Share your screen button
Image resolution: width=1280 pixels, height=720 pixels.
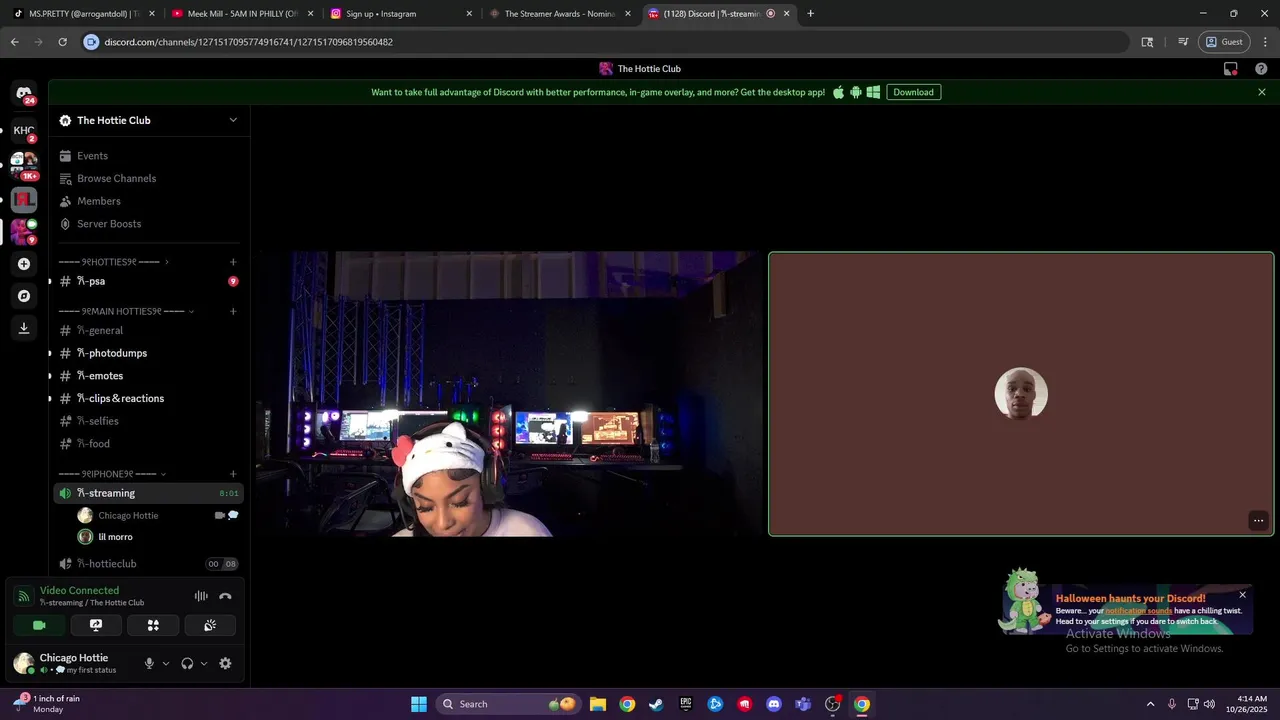[96, 625]
